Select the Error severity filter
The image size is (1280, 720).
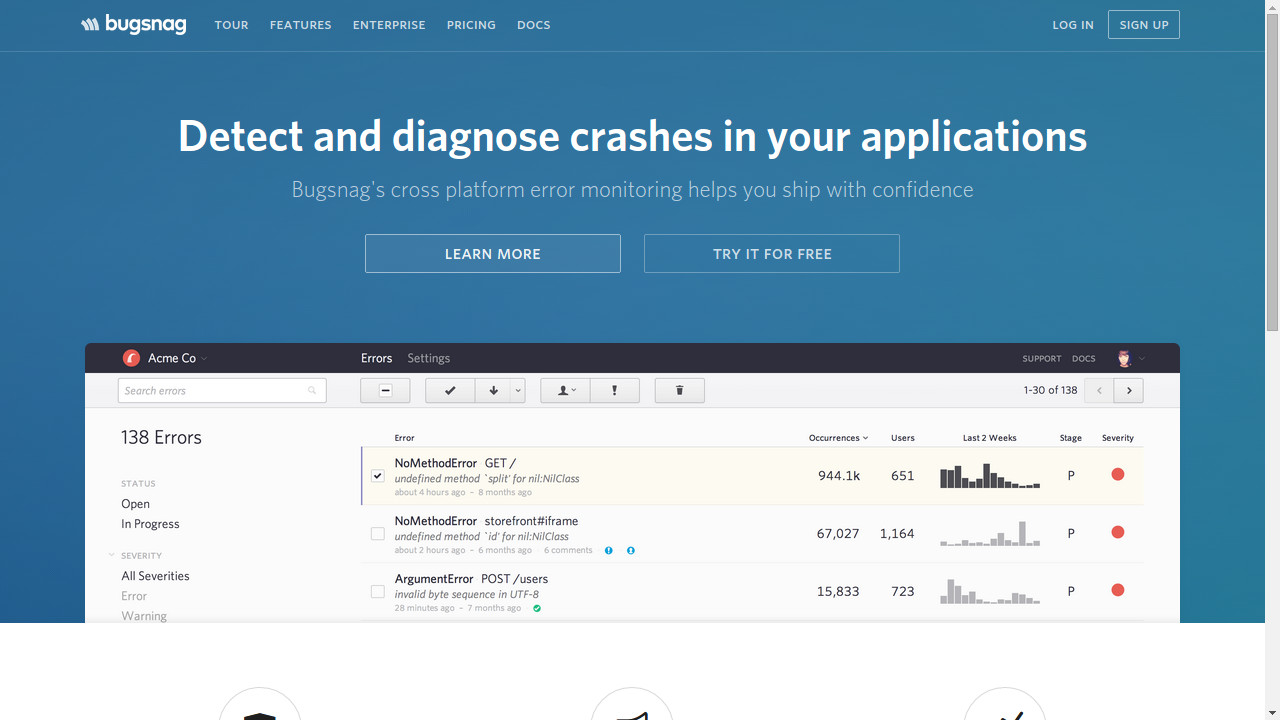pyautogui.click(x=134, y=596)
